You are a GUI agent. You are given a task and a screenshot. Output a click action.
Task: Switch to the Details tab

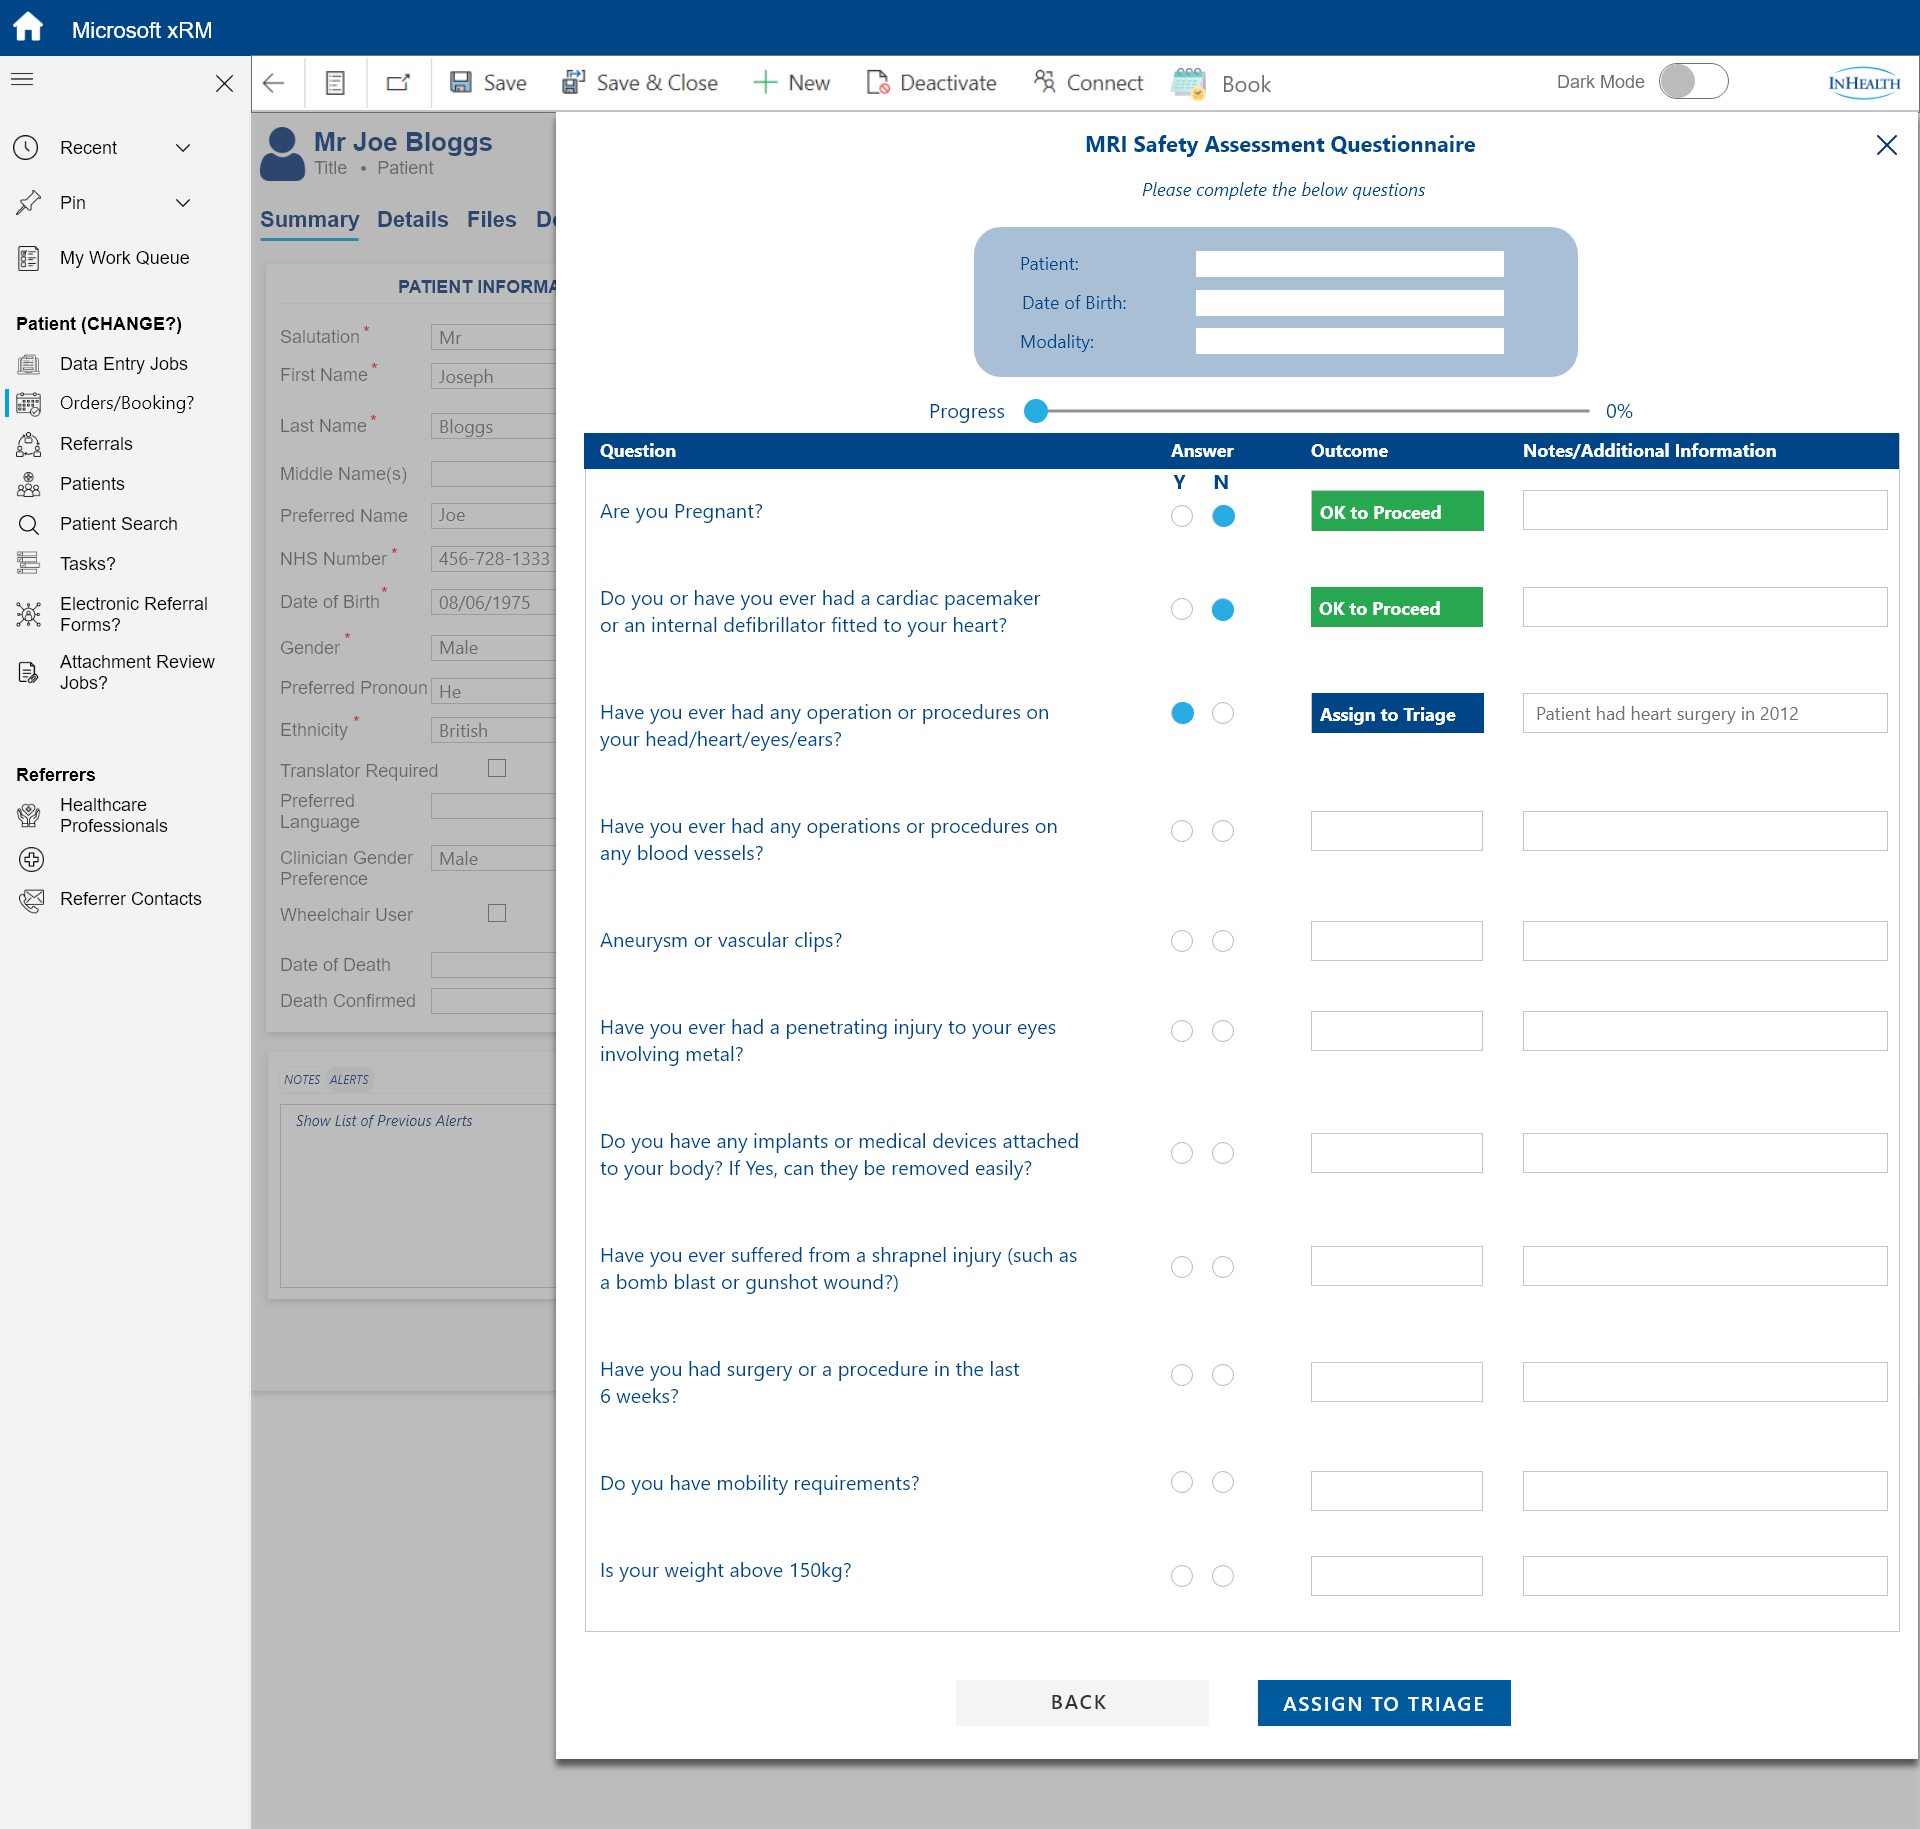(412, 220)
